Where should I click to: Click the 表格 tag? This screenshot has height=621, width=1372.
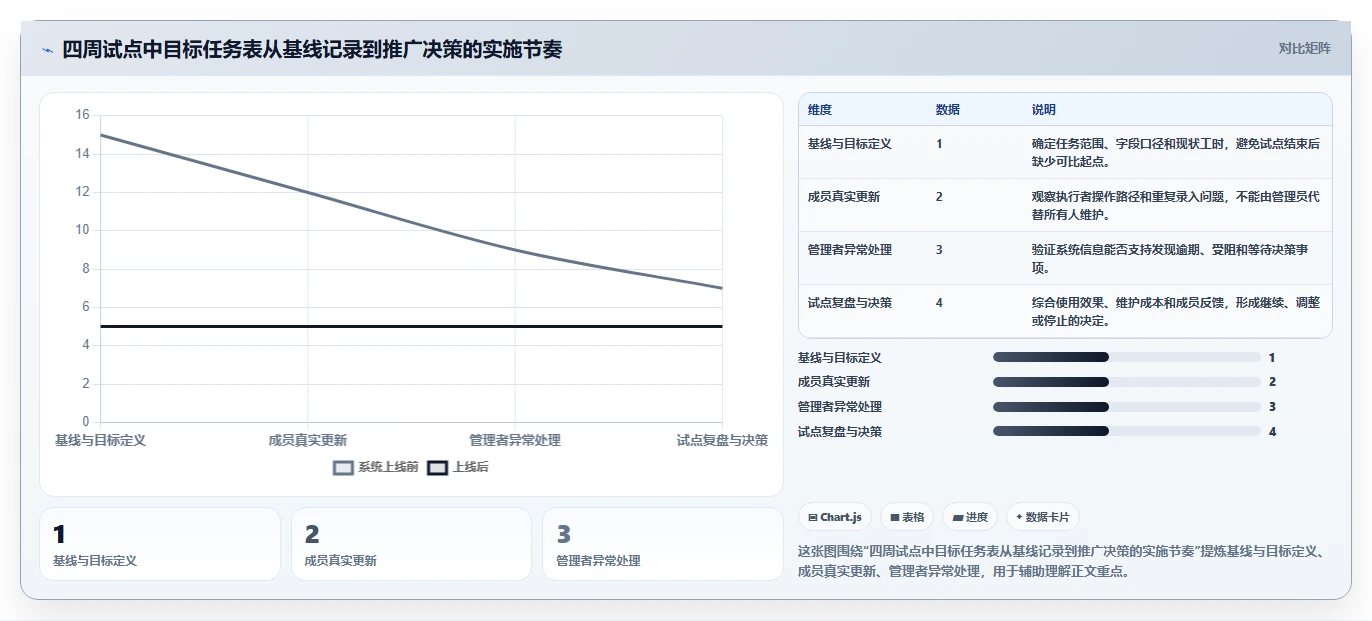[907, 517]
